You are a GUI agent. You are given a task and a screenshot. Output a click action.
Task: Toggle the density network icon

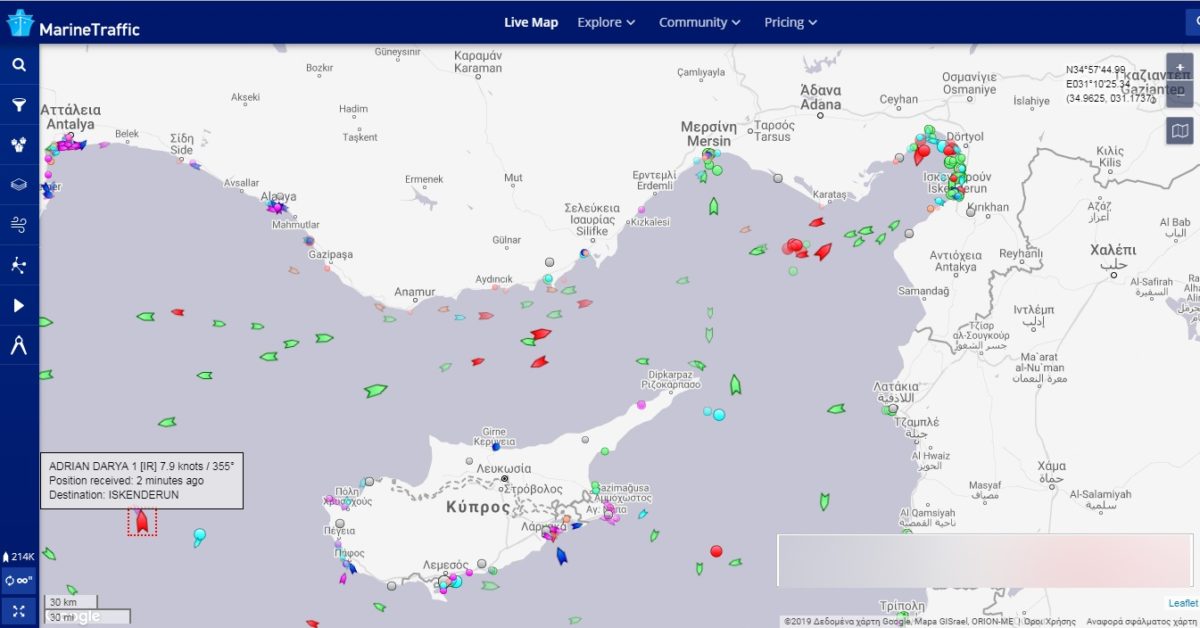coord(19,265)
